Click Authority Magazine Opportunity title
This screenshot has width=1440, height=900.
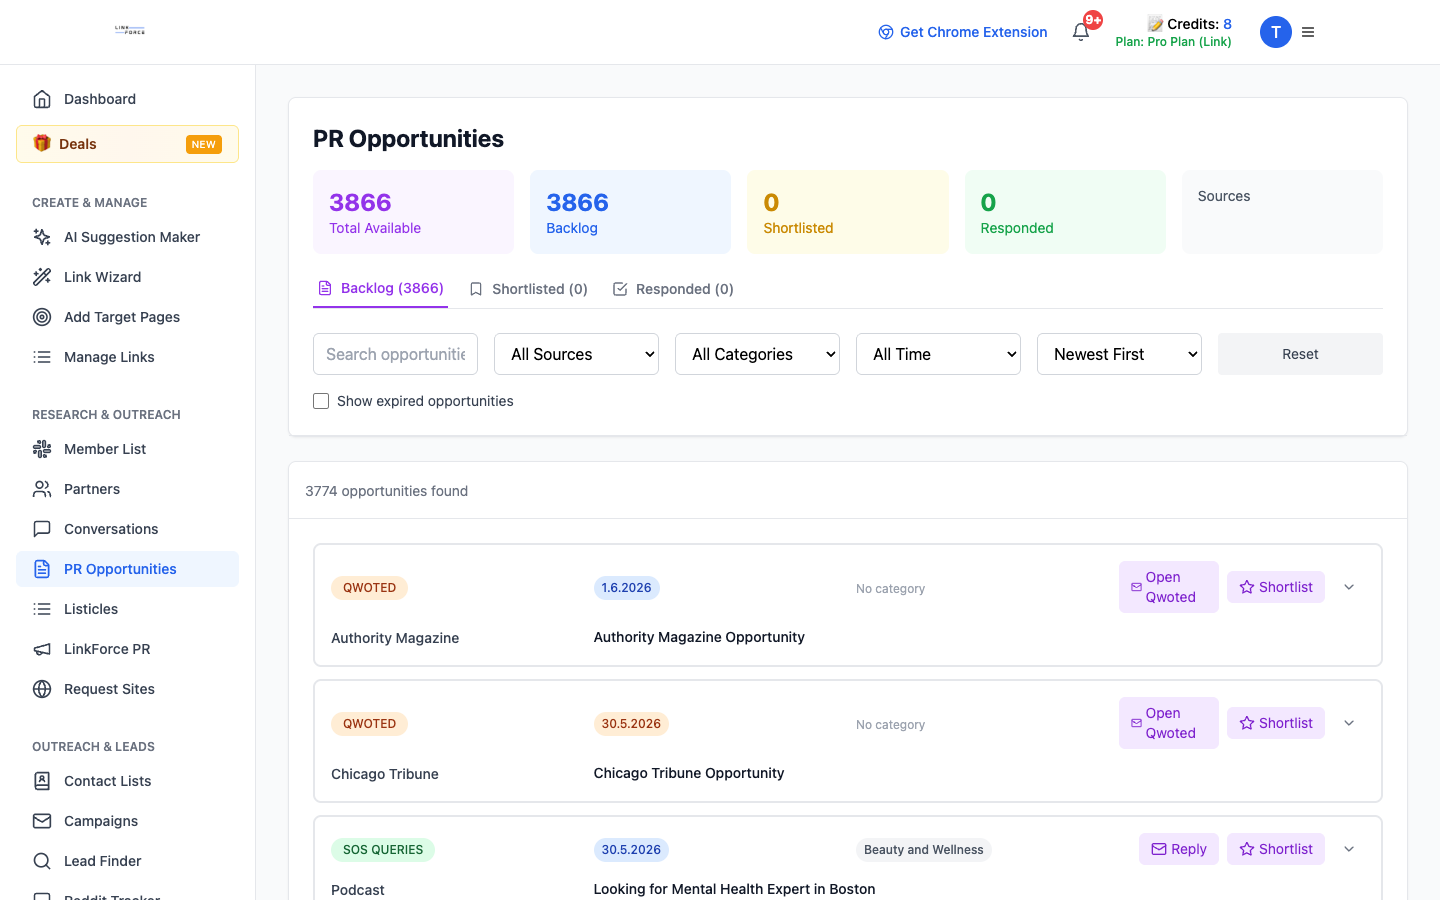(x=699, y=637)
